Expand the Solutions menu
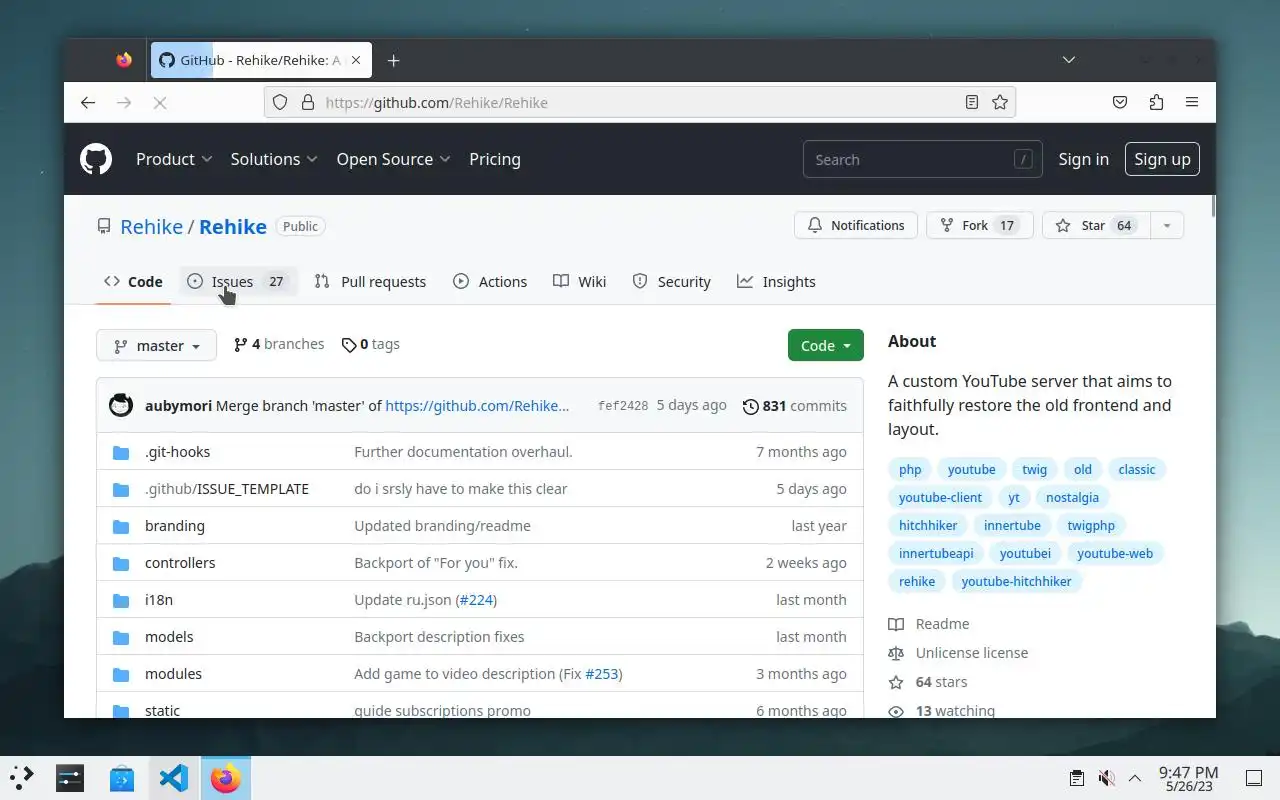This screenshot has width=1280, height=800. coord(274,159)
